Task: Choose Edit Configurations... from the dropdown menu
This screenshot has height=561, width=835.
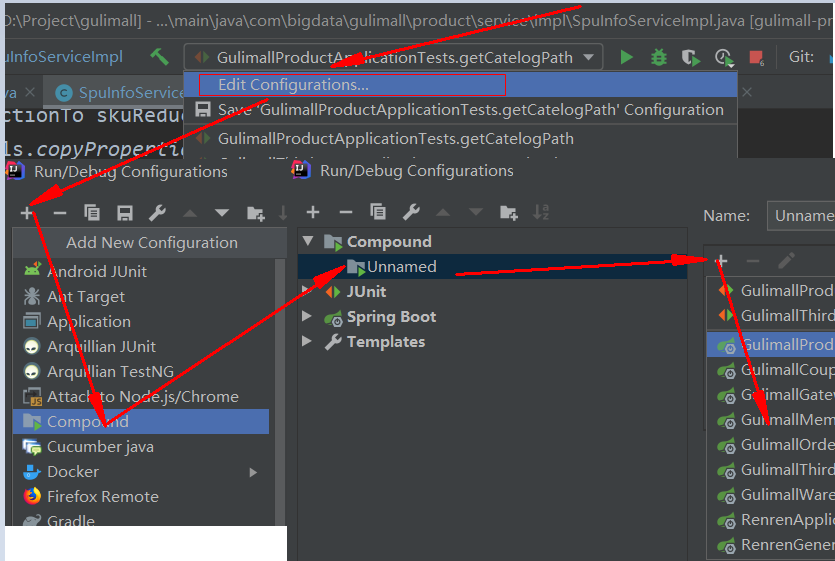Action: click(293, 85)
